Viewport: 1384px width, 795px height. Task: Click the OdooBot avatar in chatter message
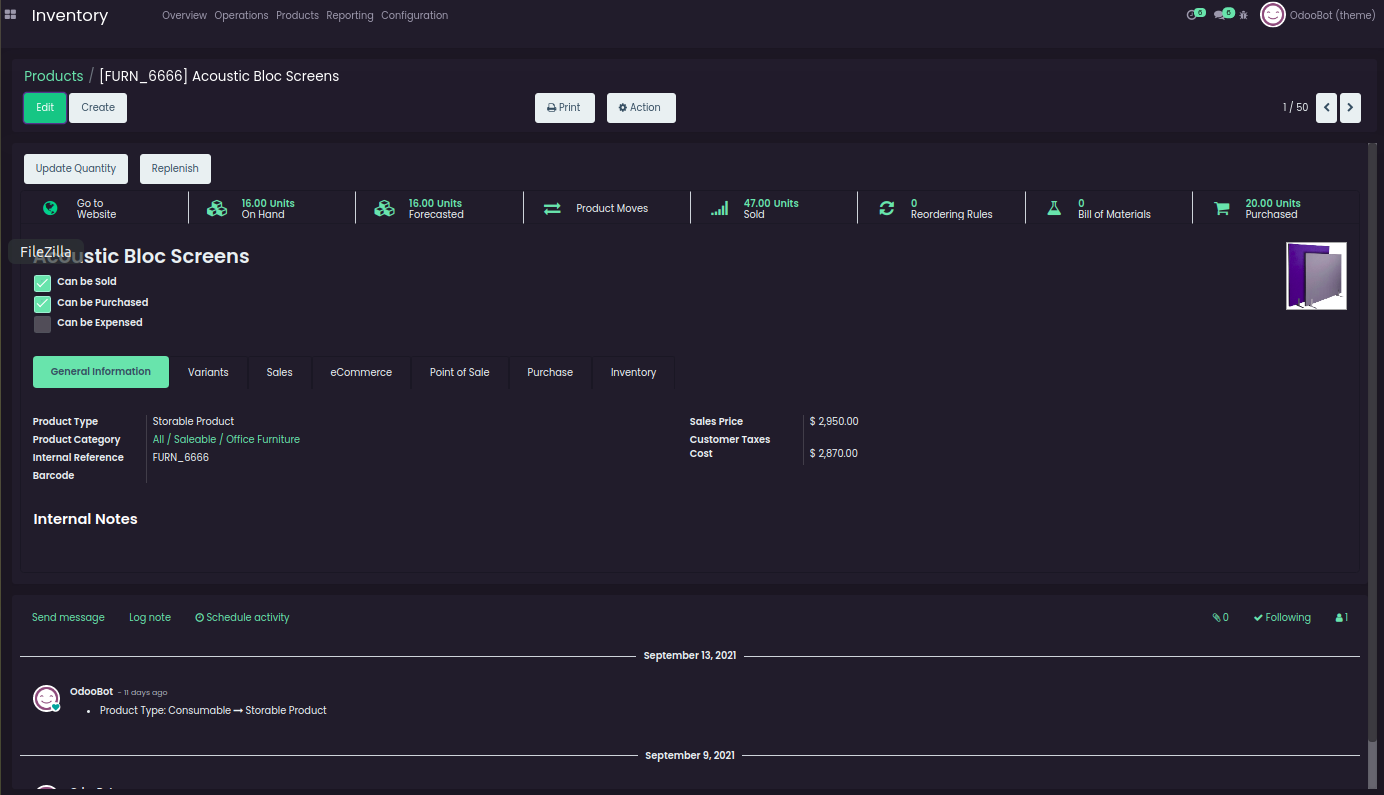pos(47,698)
